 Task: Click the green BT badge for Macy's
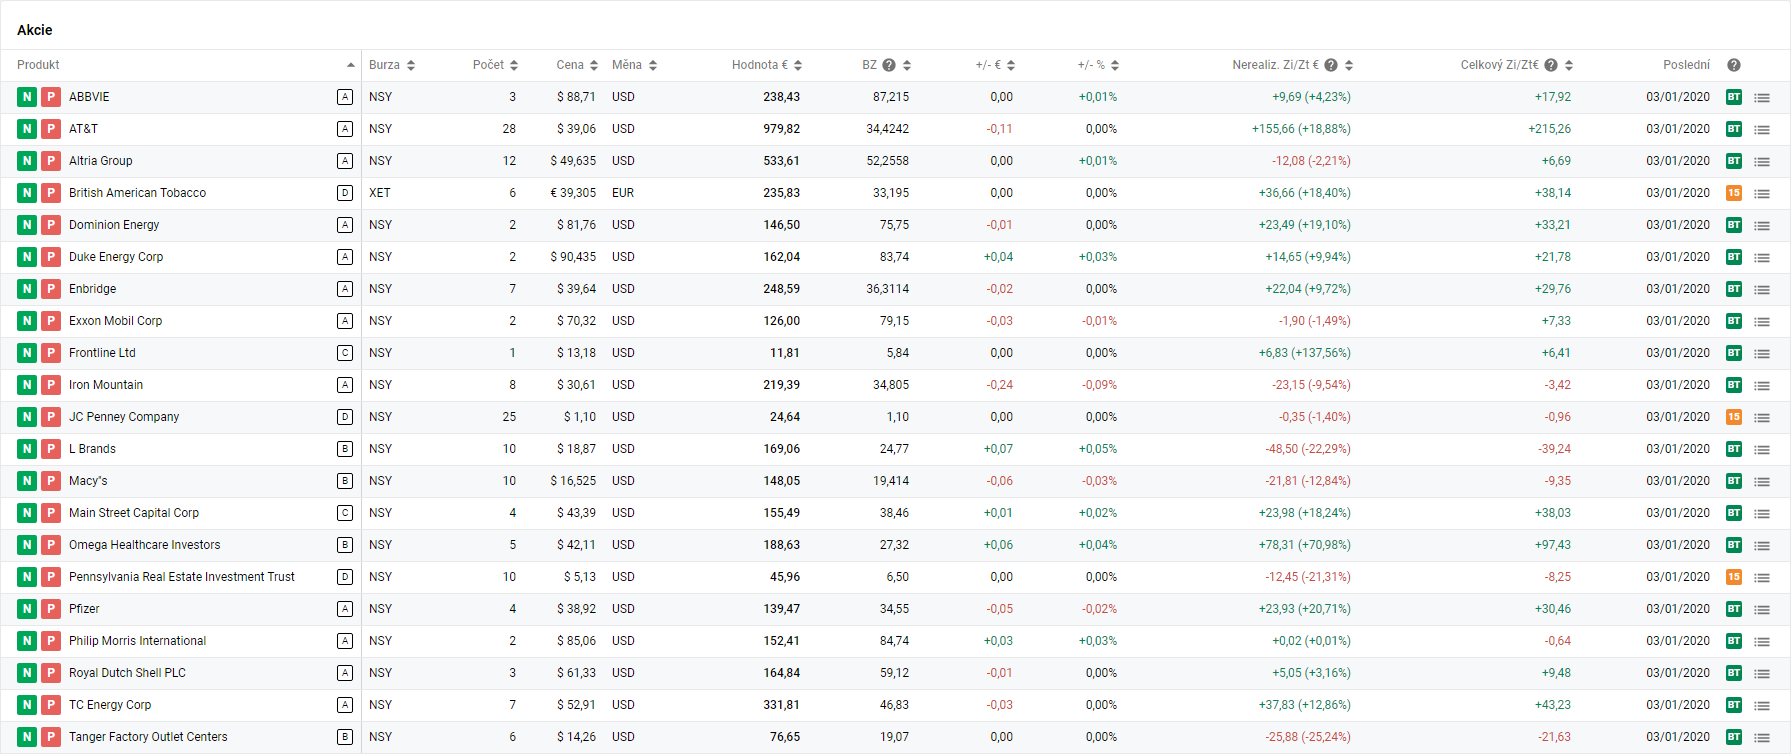click(x=1734, y=481)
